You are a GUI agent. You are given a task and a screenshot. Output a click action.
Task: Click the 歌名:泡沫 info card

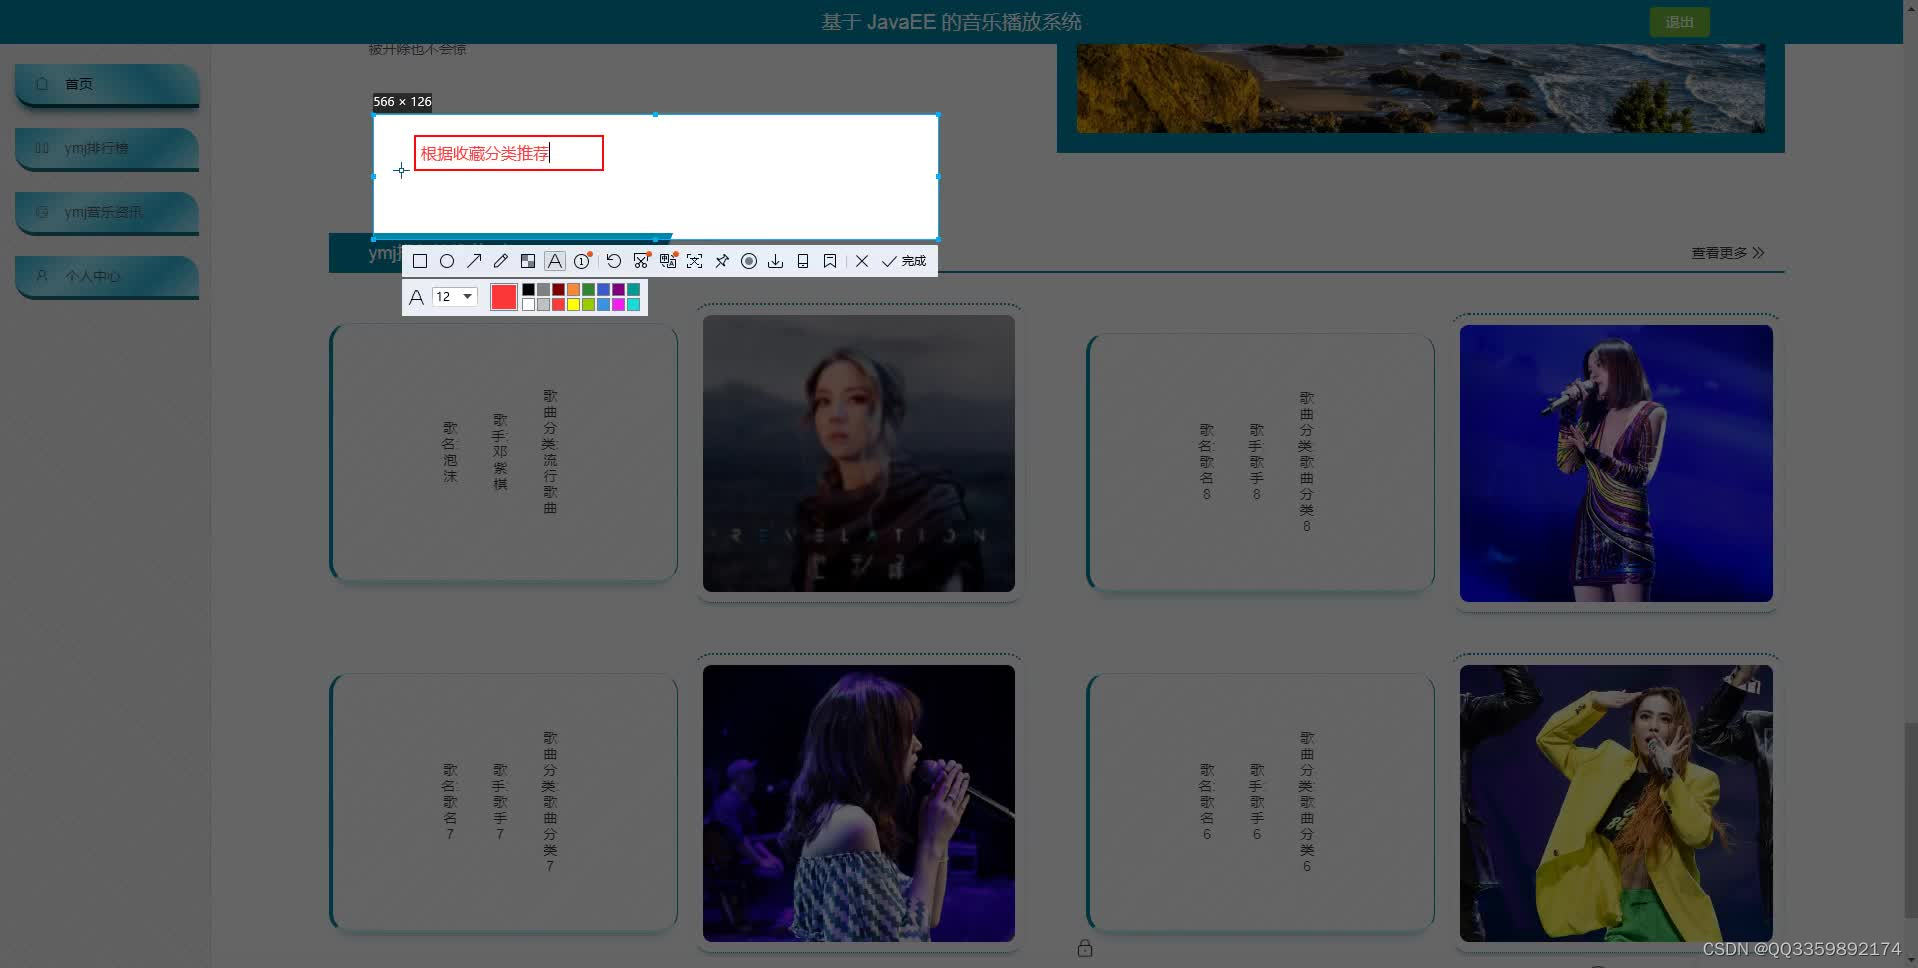503,452
